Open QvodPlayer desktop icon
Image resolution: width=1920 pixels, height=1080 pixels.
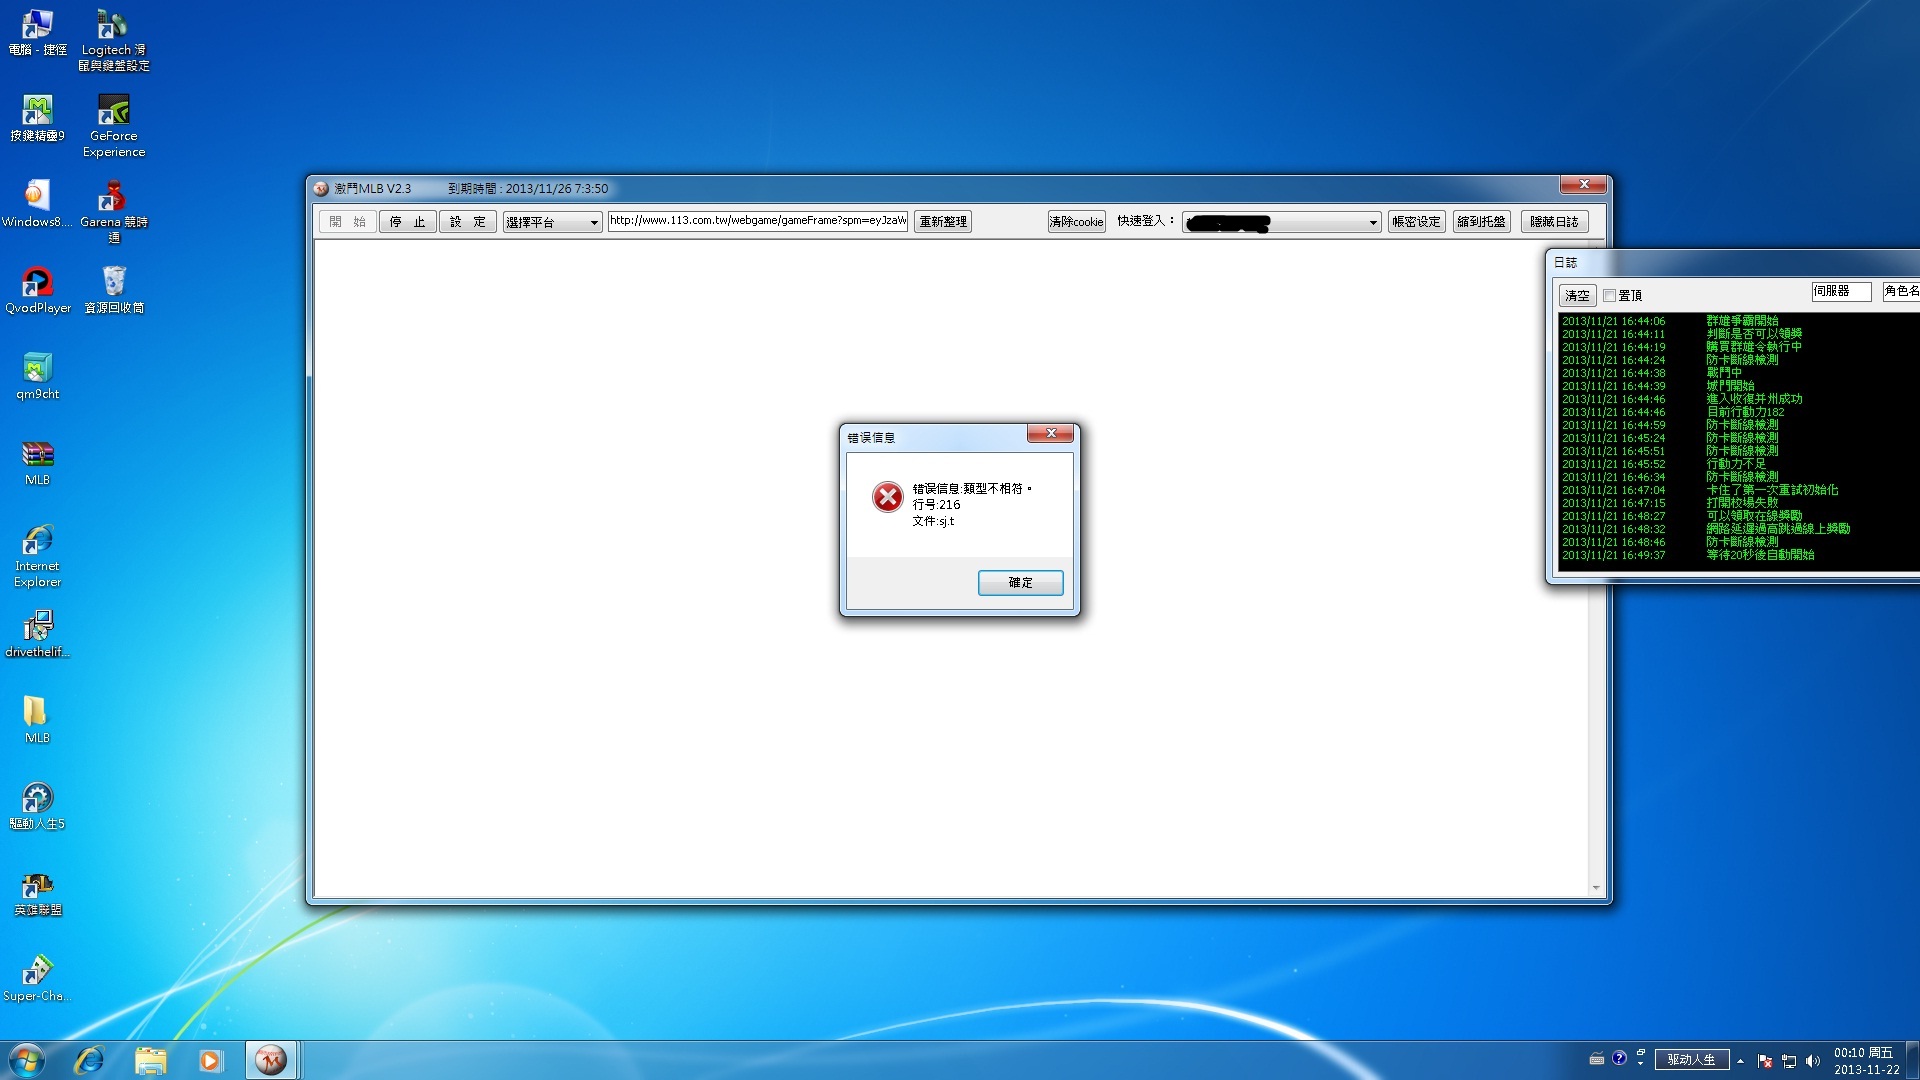[37, 290]
